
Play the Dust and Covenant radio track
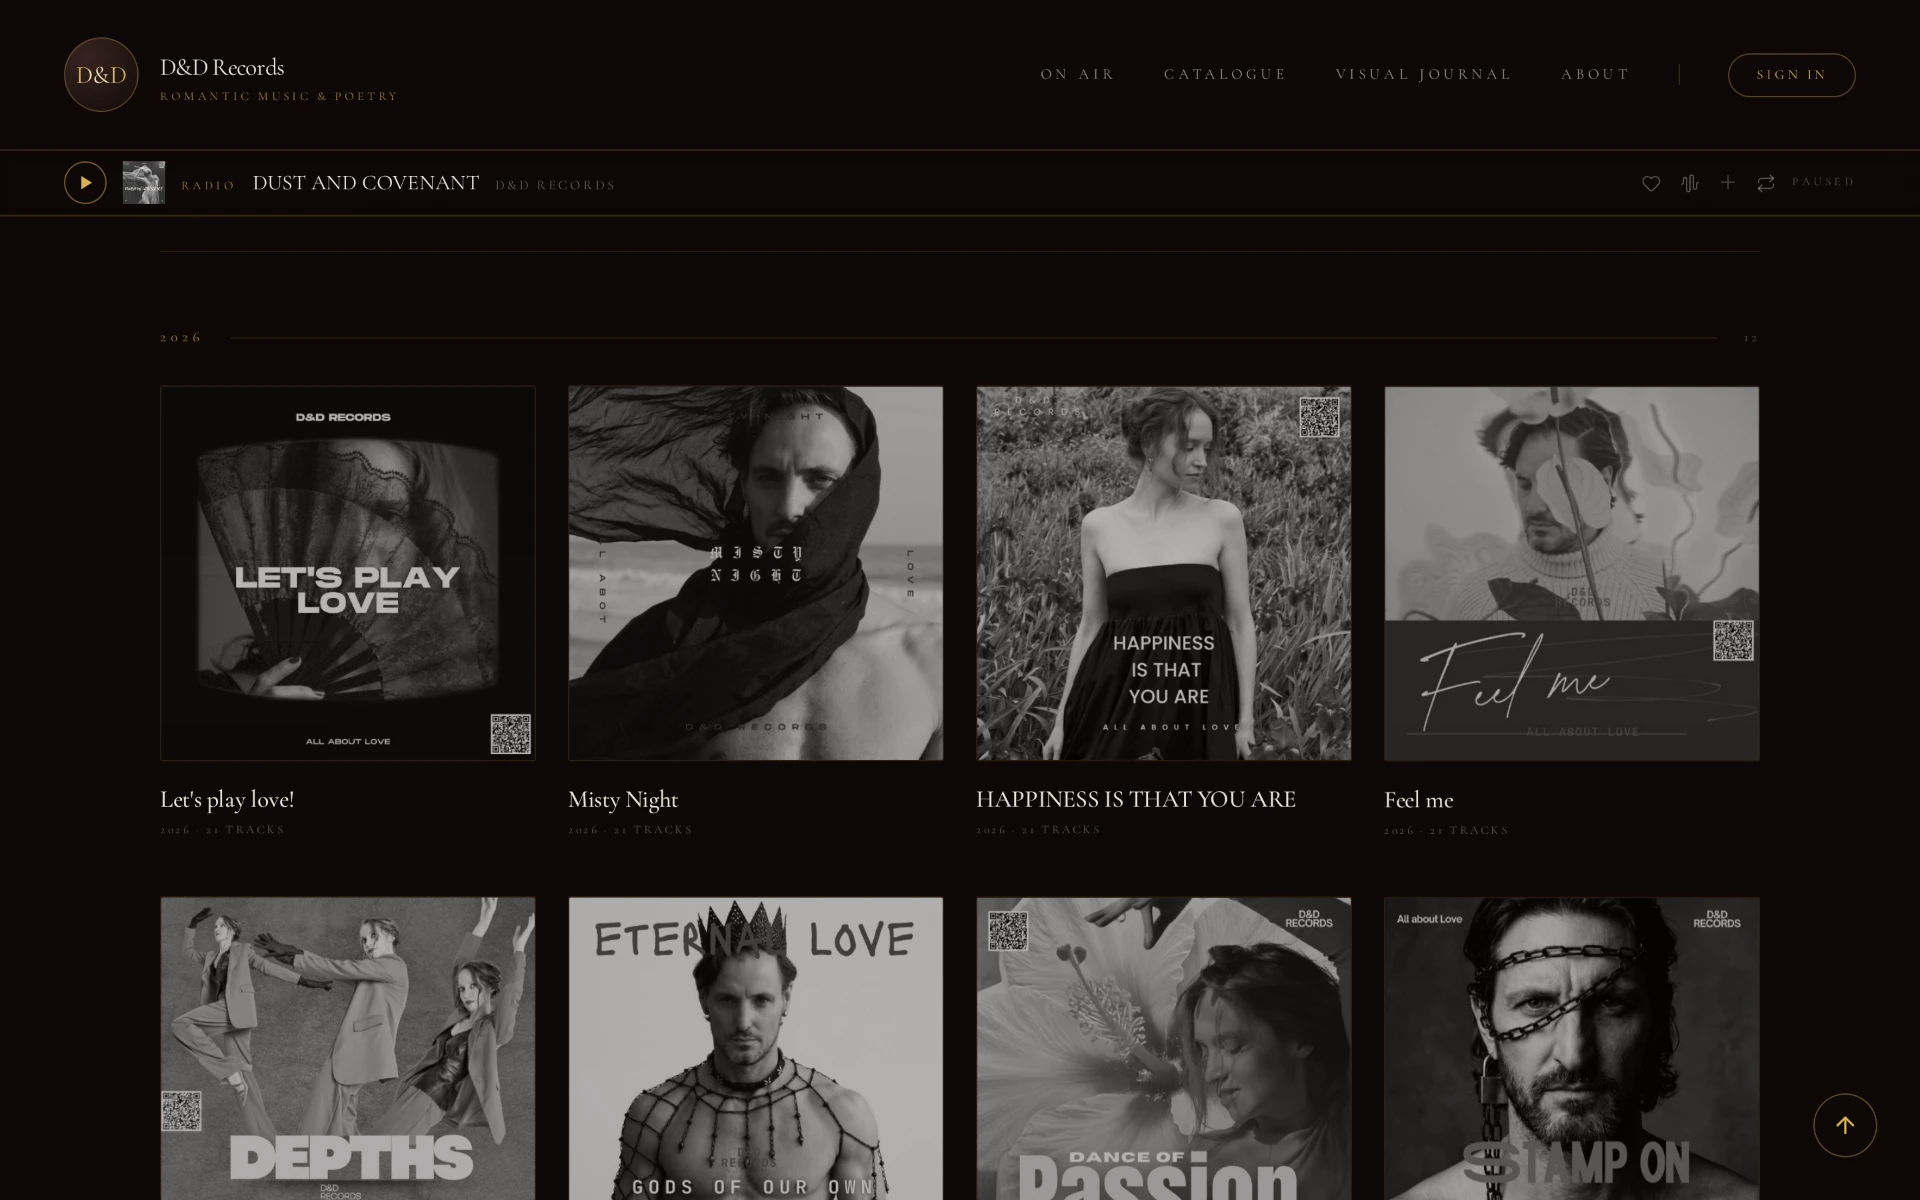pos(85,183)
